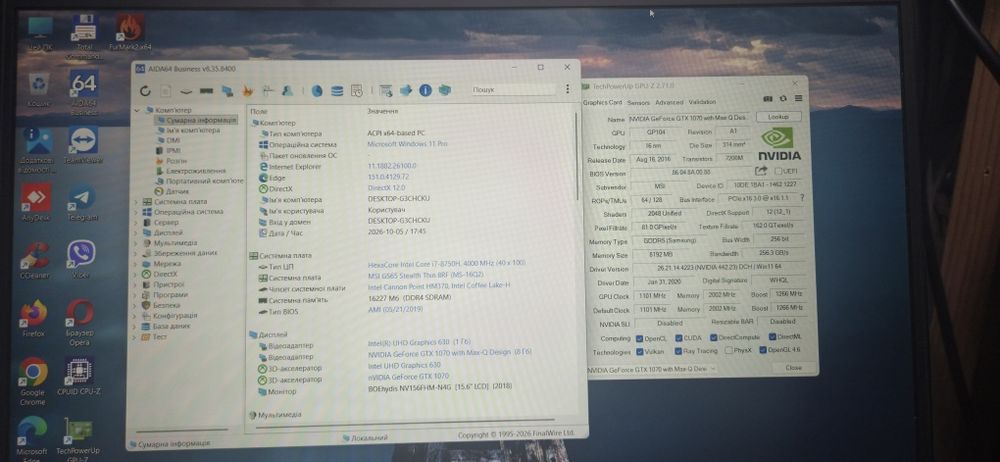The image size is (1000, 462).
Task: Toggle Vulkan checkbox in GPU-Z
Action: point(639,352)
